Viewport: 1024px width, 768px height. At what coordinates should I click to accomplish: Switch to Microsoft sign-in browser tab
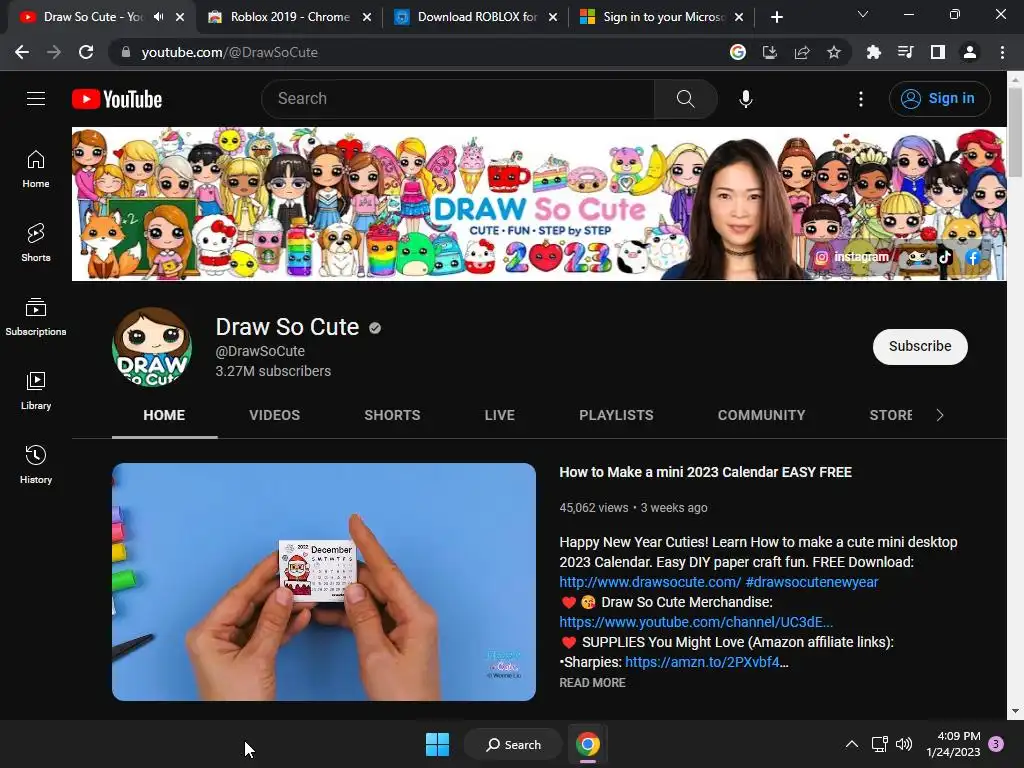[663, 17]
